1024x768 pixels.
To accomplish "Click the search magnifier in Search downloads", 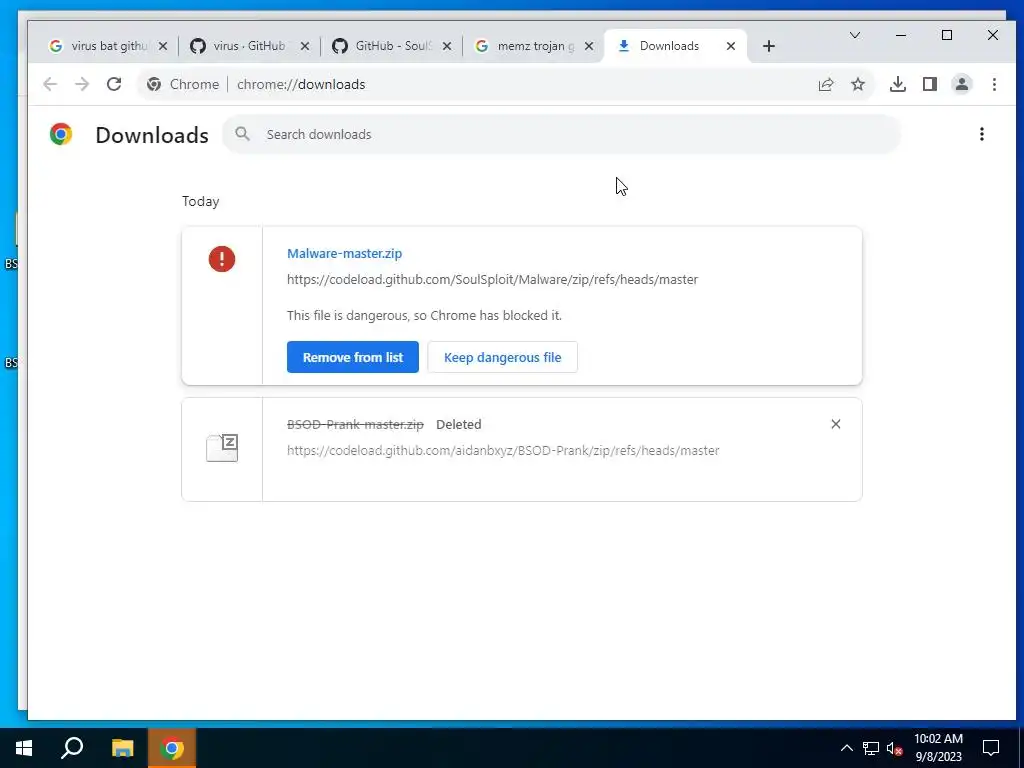I will click(x=242, y=134).
